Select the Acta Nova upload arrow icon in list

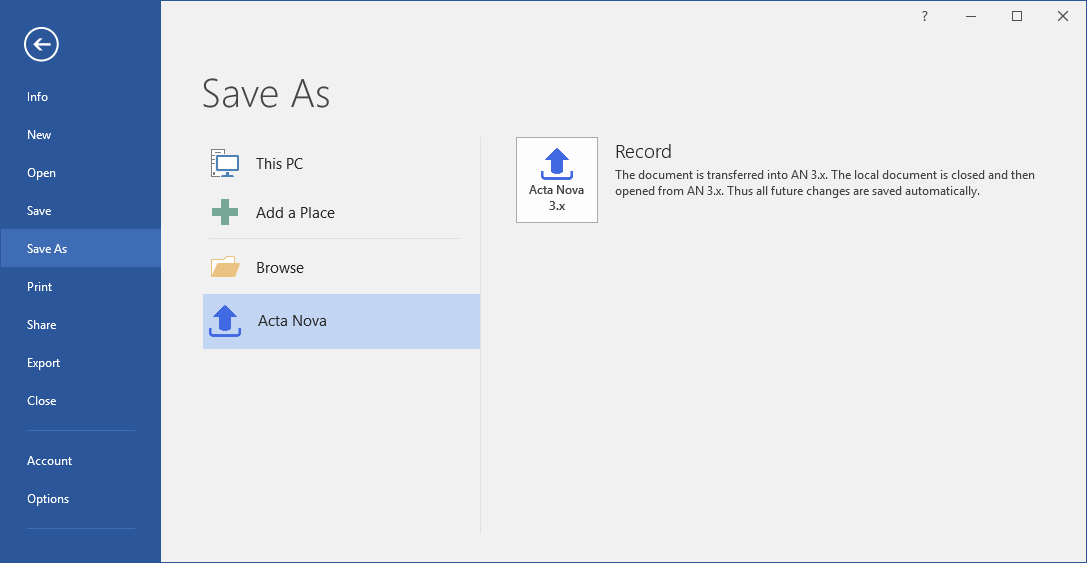click(225, 321)
